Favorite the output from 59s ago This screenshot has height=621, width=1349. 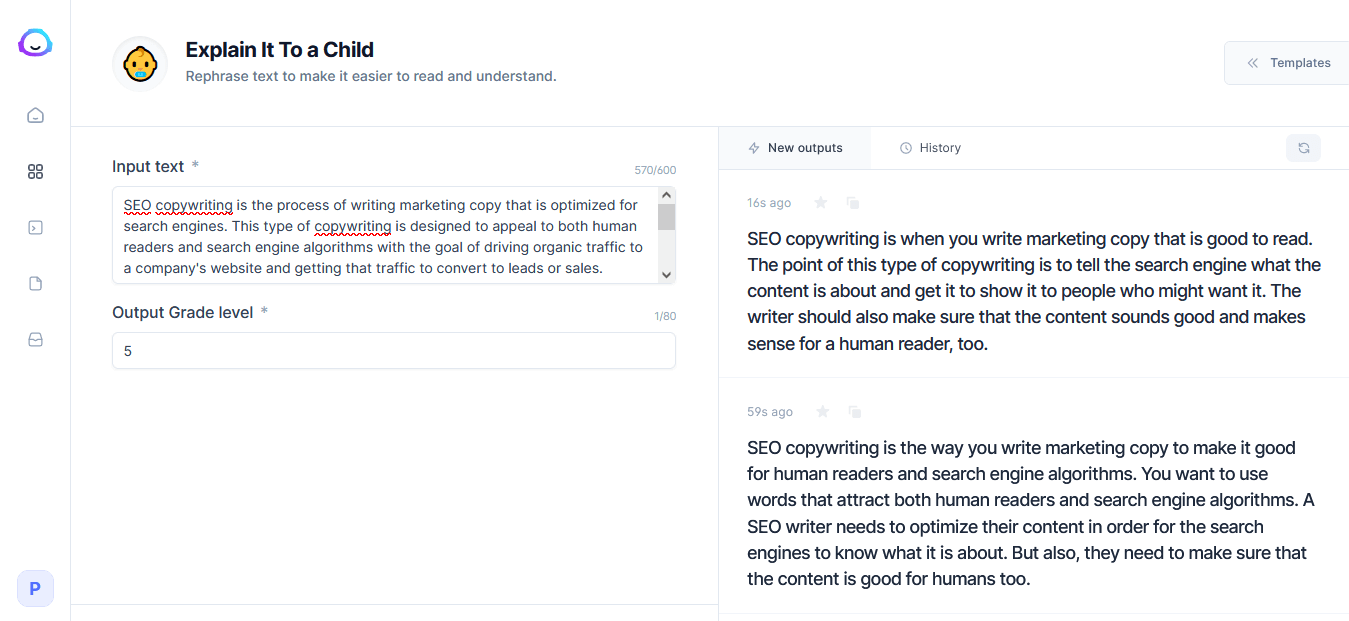(x=823, y=412)
